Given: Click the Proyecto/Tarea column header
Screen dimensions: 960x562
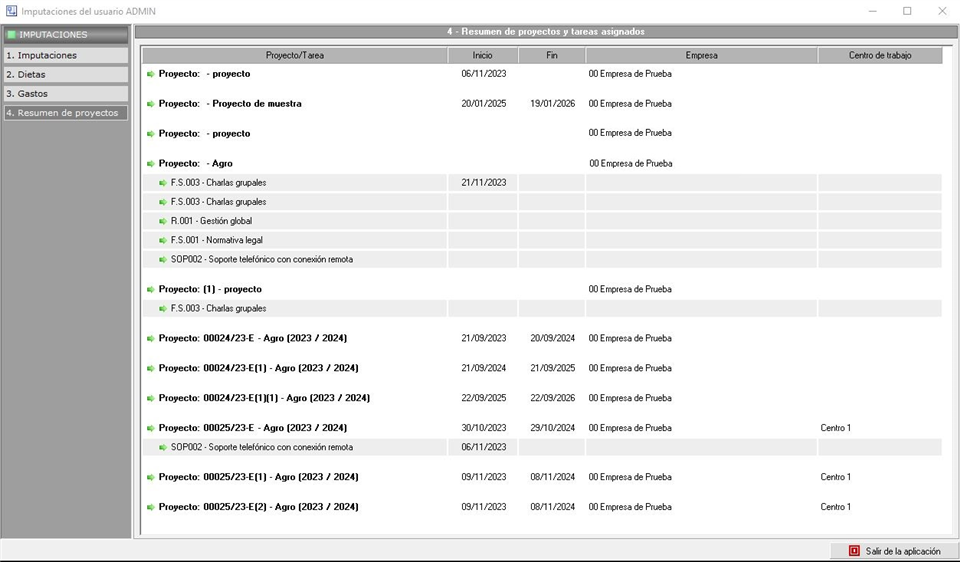Looking at the screenshot, I should click(294, 56).
